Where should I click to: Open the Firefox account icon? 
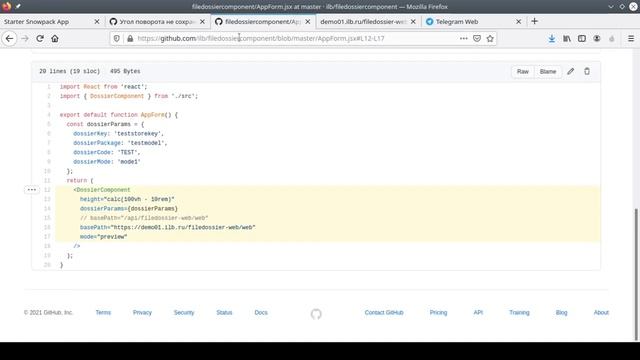point(597,38)
